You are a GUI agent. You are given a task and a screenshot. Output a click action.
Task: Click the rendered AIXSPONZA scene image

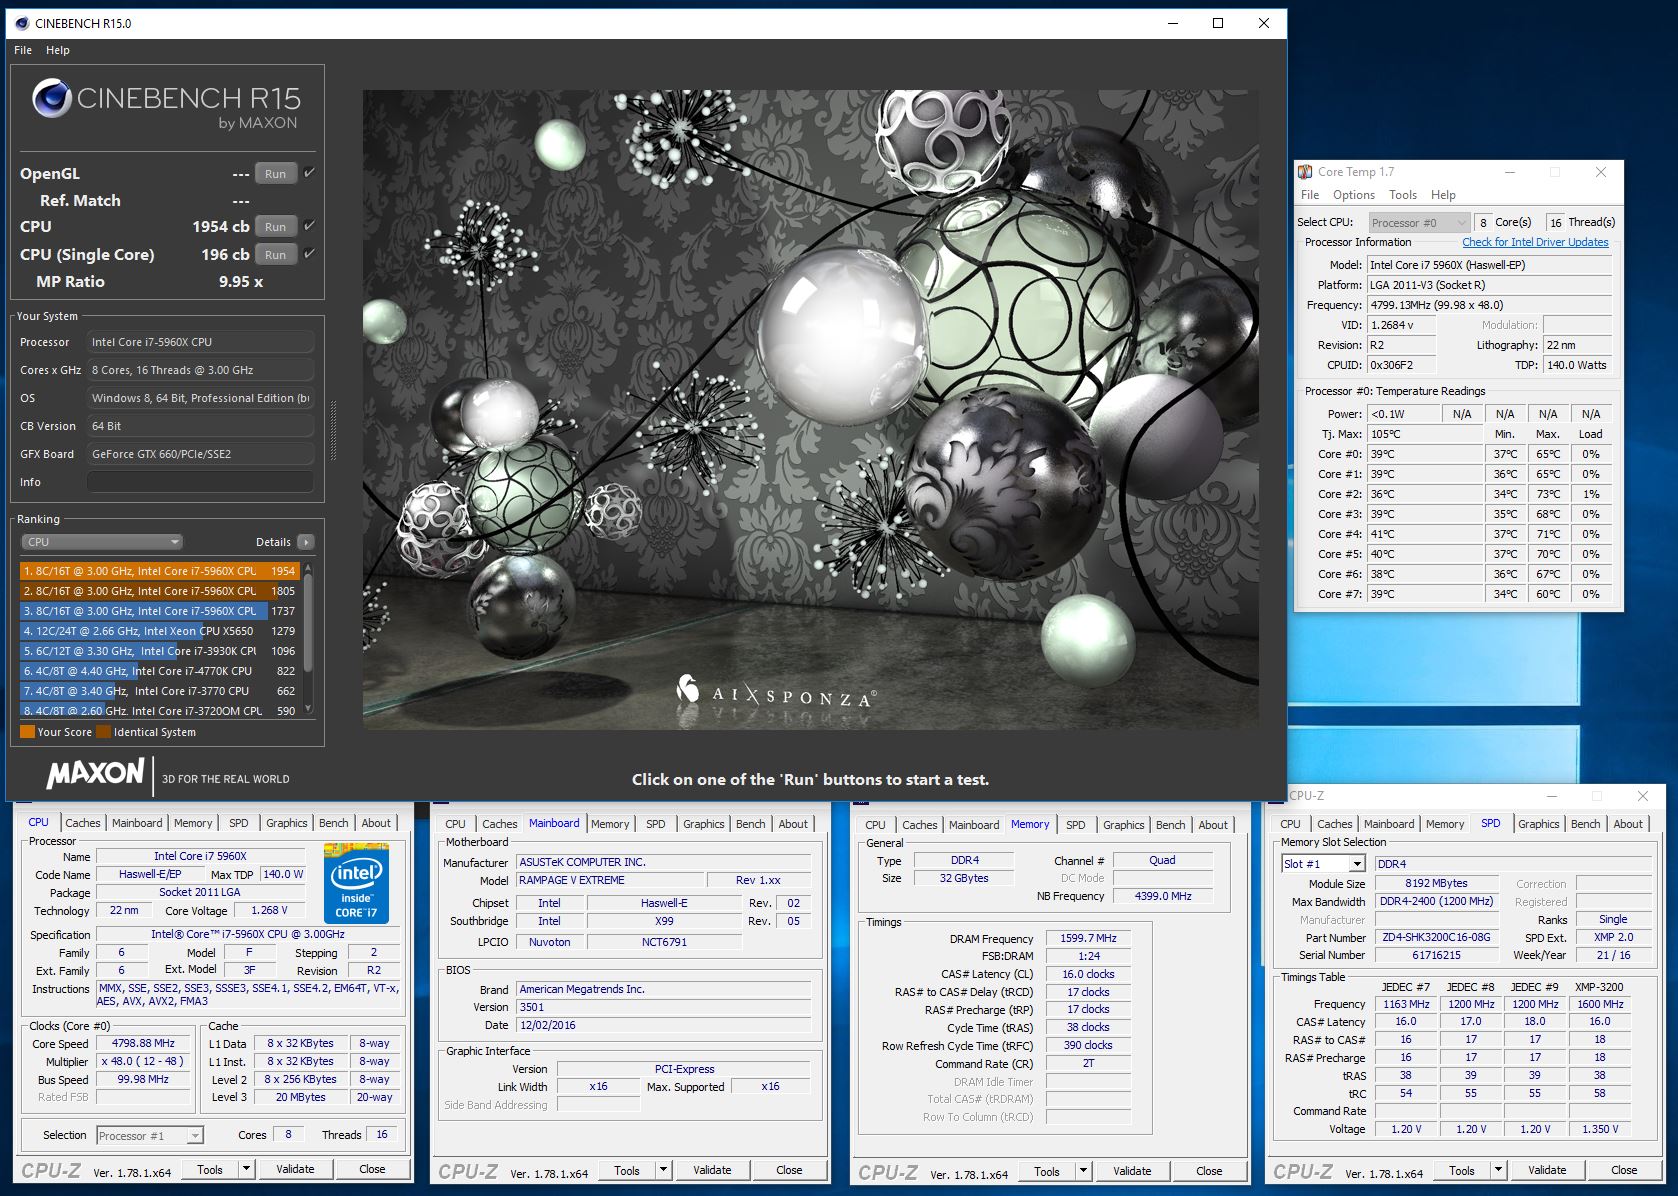click(811, 410)
